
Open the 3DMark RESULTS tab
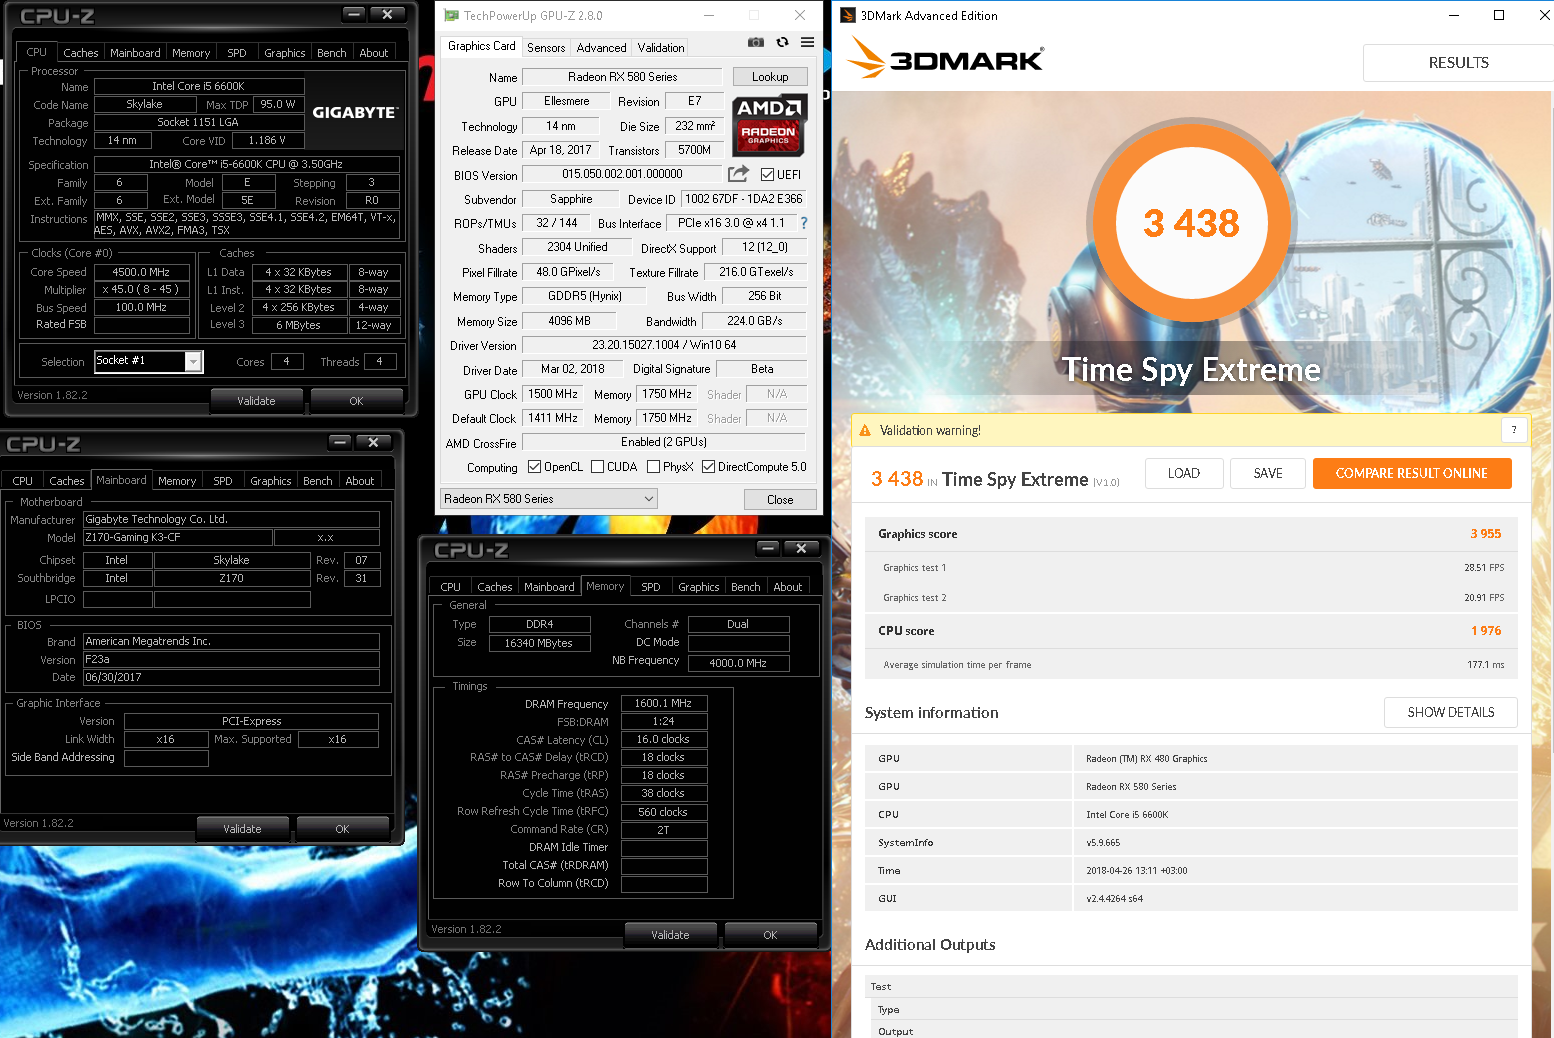click(x=1458, y=62)
